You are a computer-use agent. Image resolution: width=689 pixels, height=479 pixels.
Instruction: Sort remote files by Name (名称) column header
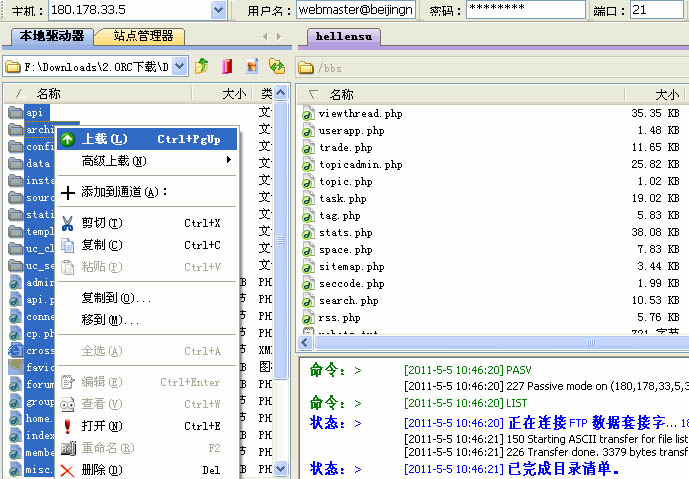coord(341,94)
